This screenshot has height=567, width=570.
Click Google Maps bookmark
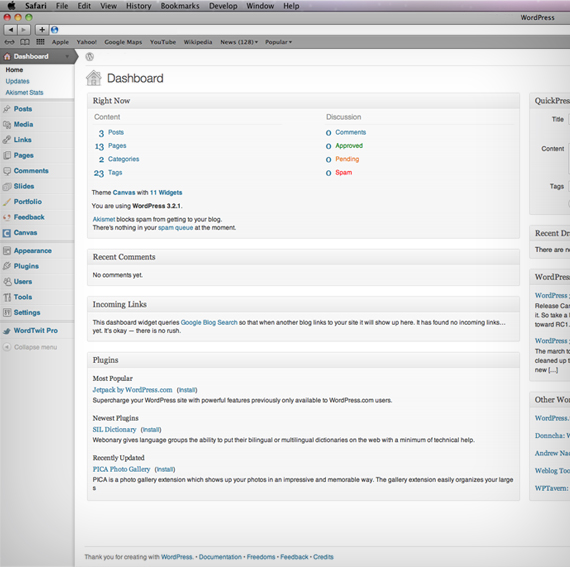[123, 42]
